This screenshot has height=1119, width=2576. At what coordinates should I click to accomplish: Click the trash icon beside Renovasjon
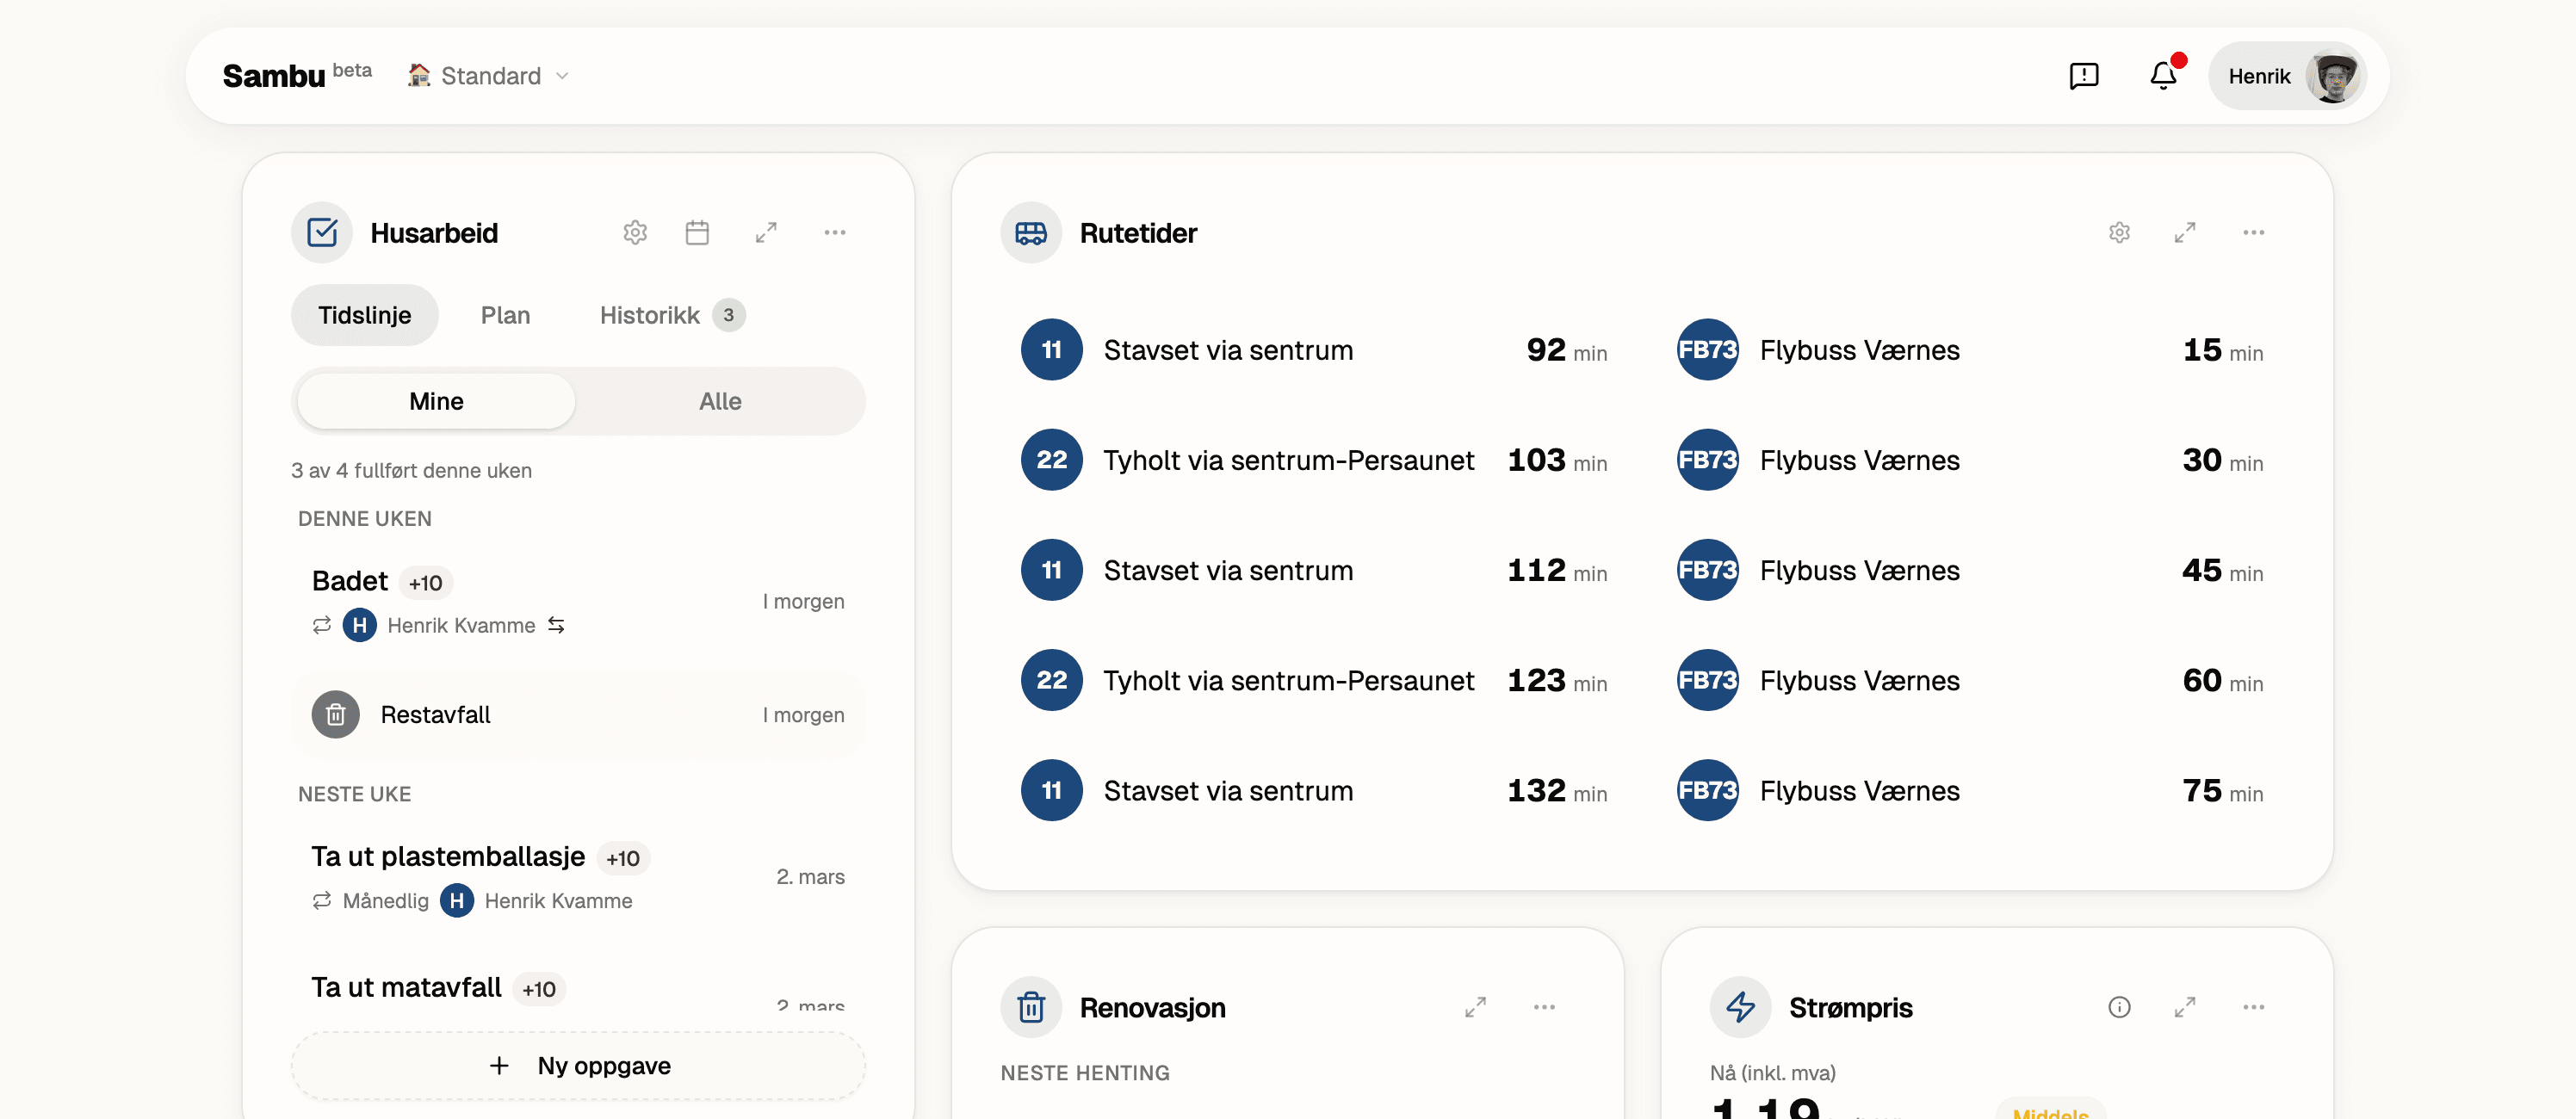[x=1031, y=1007]
